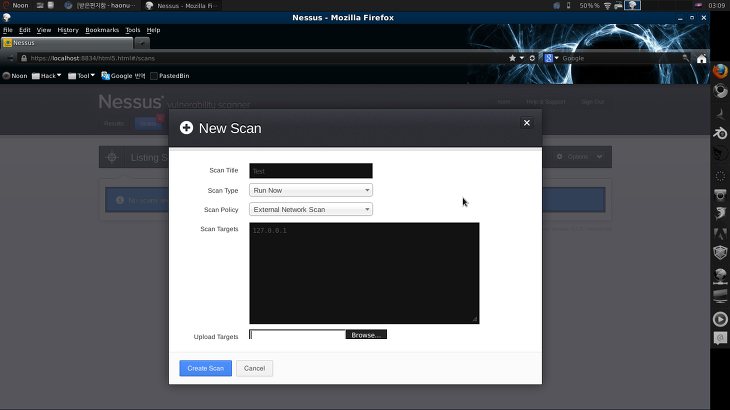This screenshot has width=730, height=410.
Task: Expand the Options dropdown arrow
Action: click(x=600, y=157)
